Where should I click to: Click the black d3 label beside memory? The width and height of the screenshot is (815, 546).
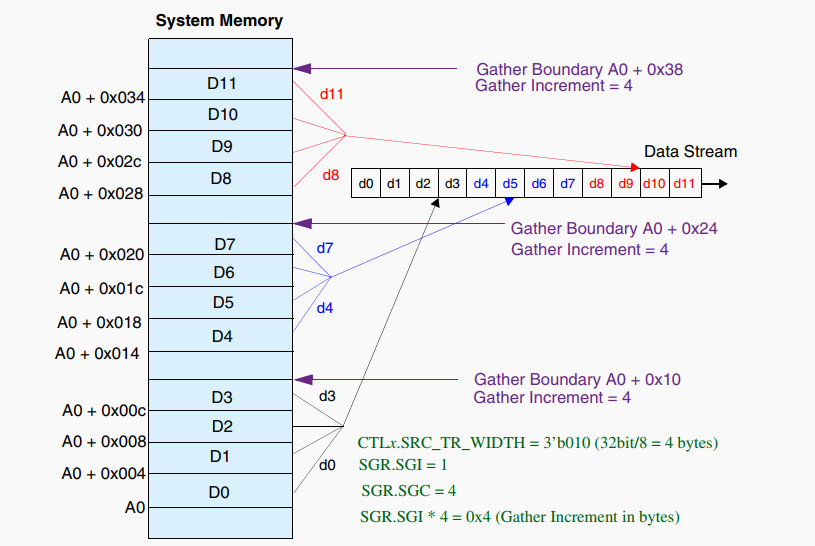point(327,396)
